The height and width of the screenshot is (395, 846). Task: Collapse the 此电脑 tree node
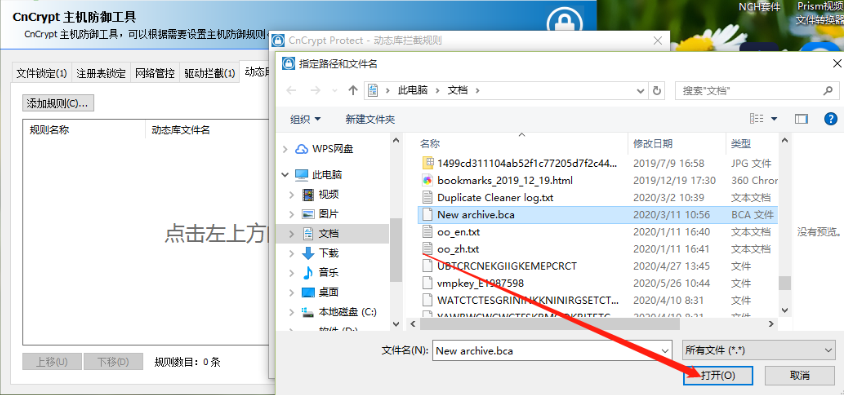(x=285, y=175)
